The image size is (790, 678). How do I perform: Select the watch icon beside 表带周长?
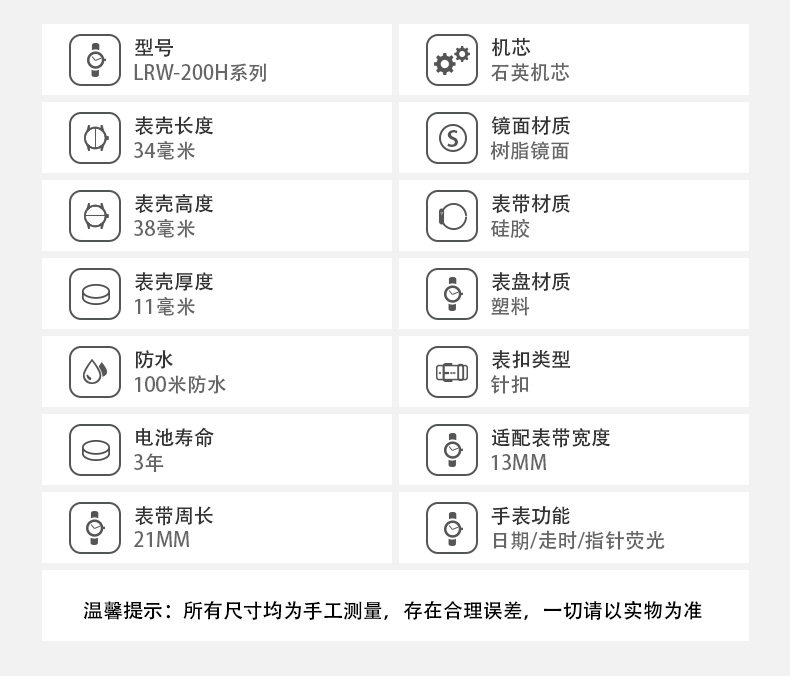(94, 528)
